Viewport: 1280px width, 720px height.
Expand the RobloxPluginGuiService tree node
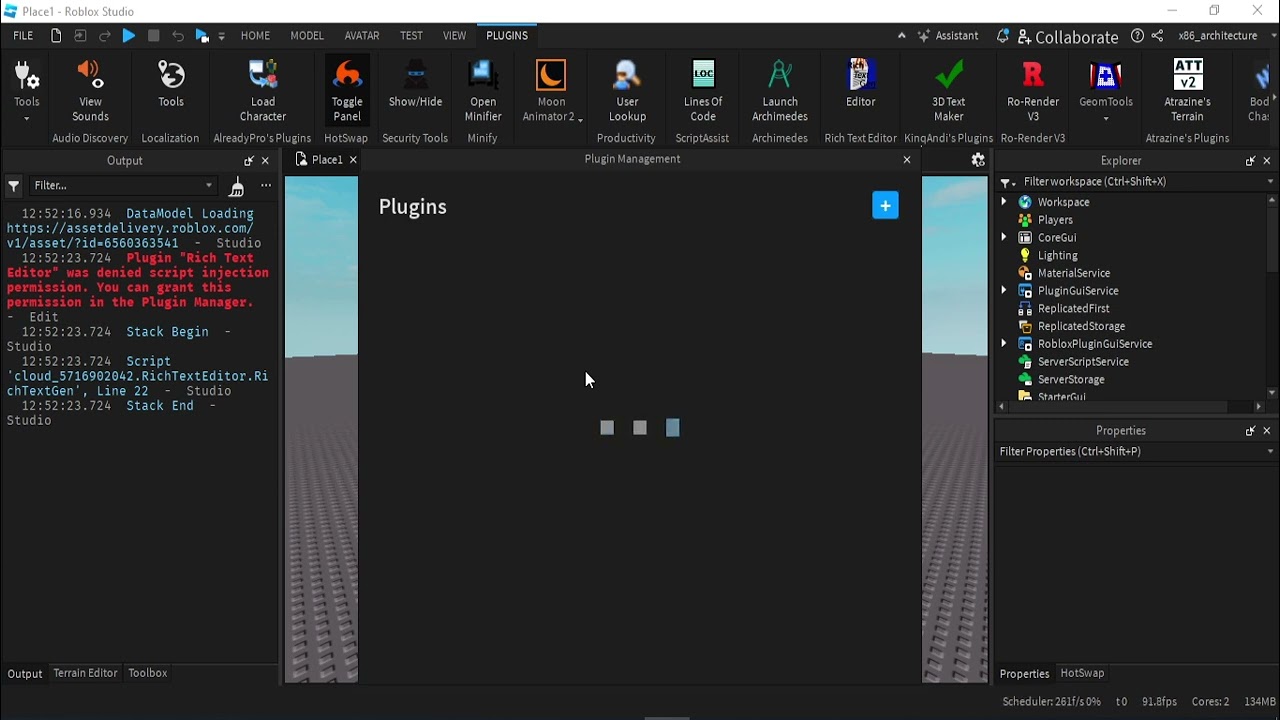coord(1004,344)
